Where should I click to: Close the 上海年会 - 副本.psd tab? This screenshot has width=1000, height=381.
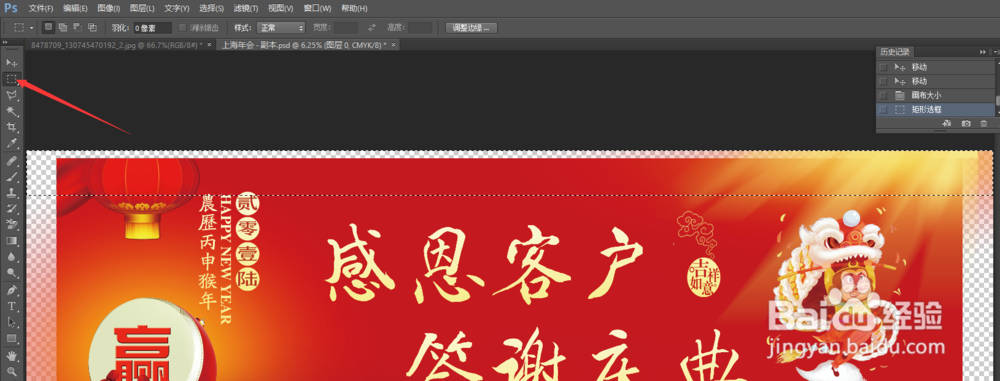(393, 45)
